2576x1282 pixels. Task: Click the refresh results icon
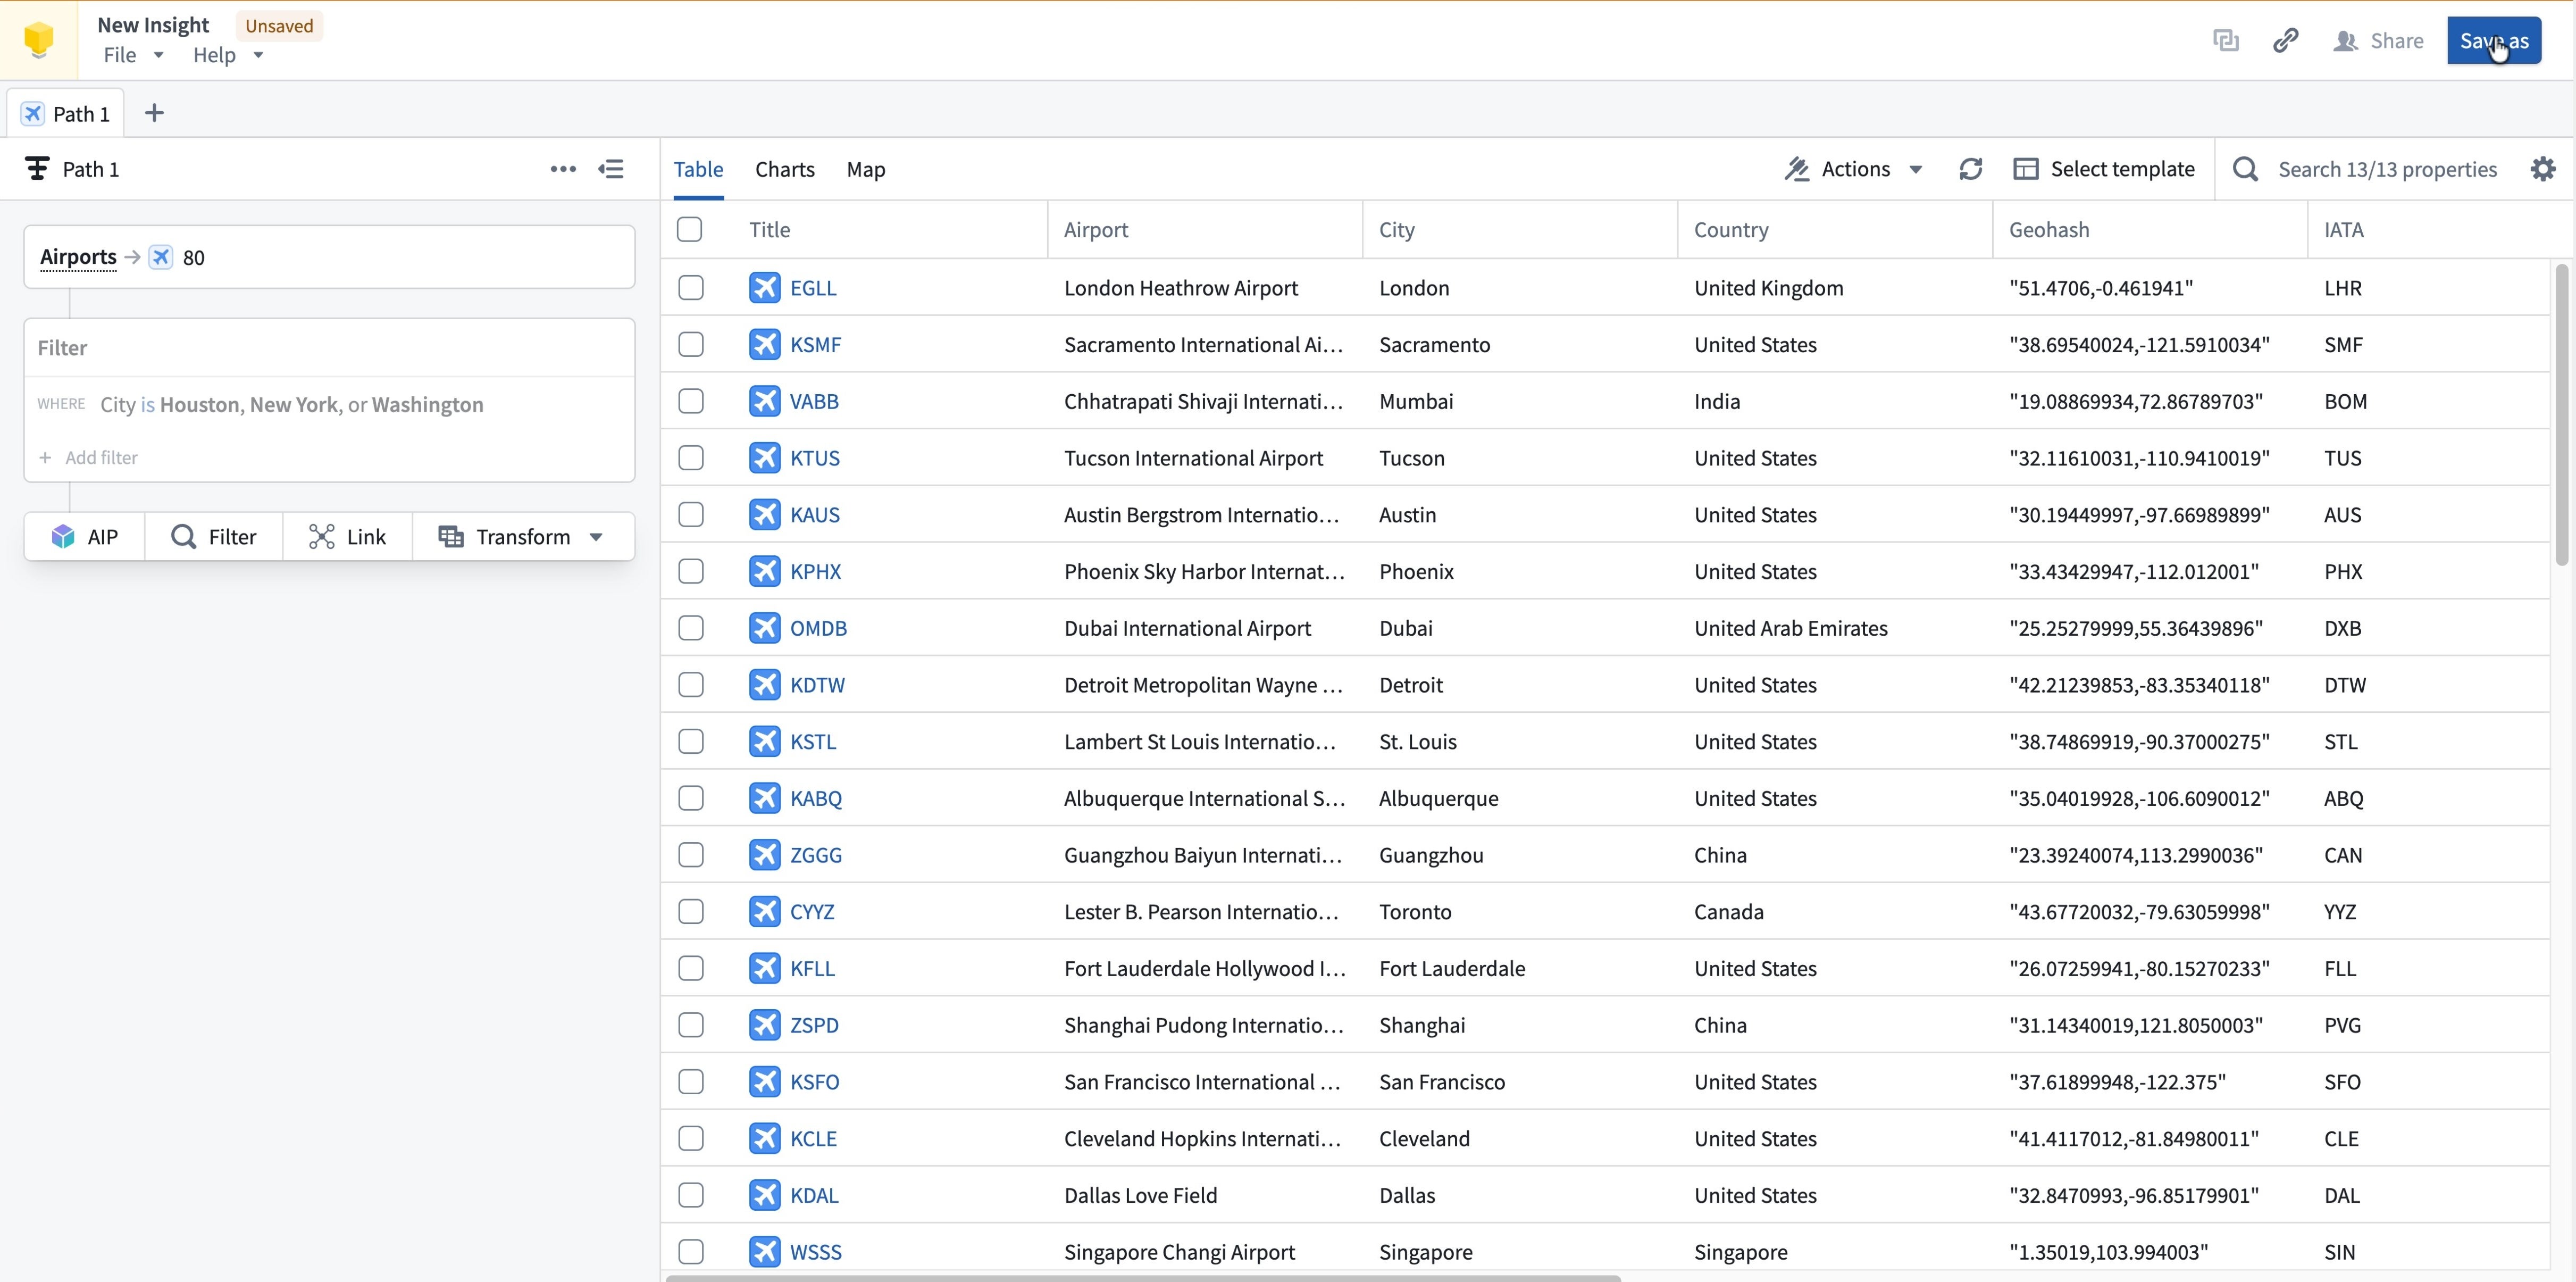pos(1970,169)
